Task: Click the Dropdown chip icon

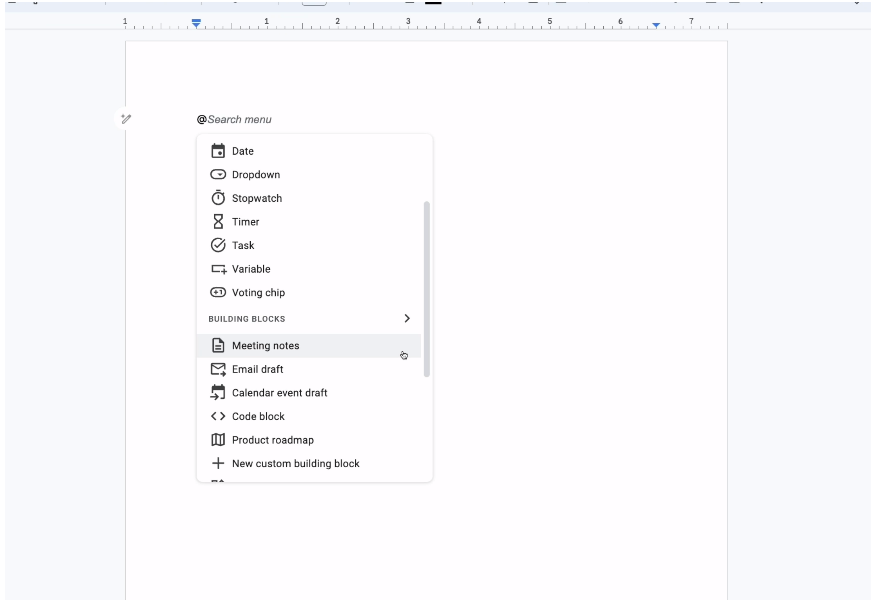Action: (218, 174)
